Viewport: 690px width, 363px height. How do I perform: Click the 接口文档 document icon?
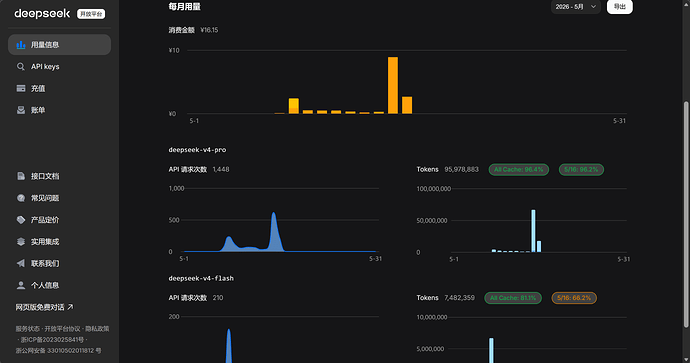click(x=21, y=176)
